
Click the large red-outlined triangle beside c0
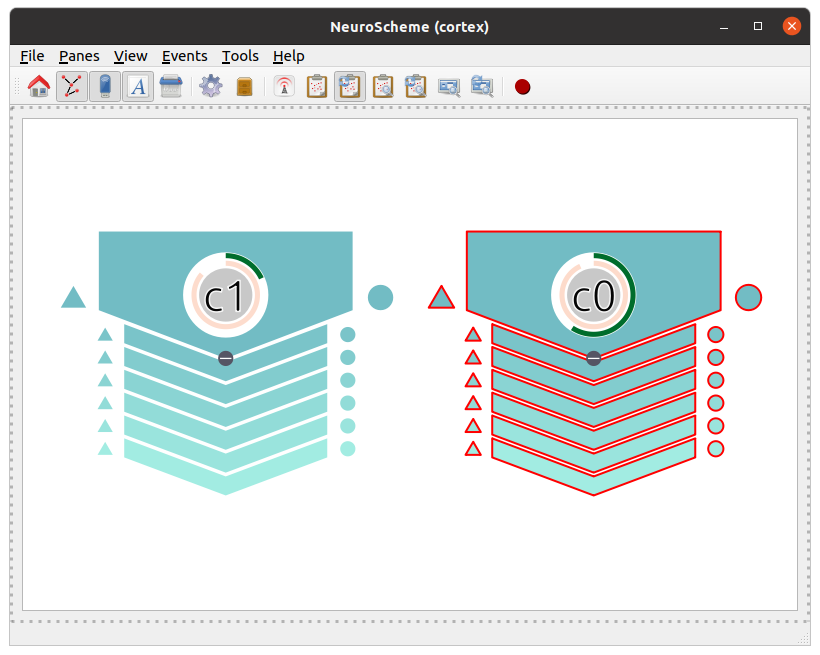(x=441, y=298)
